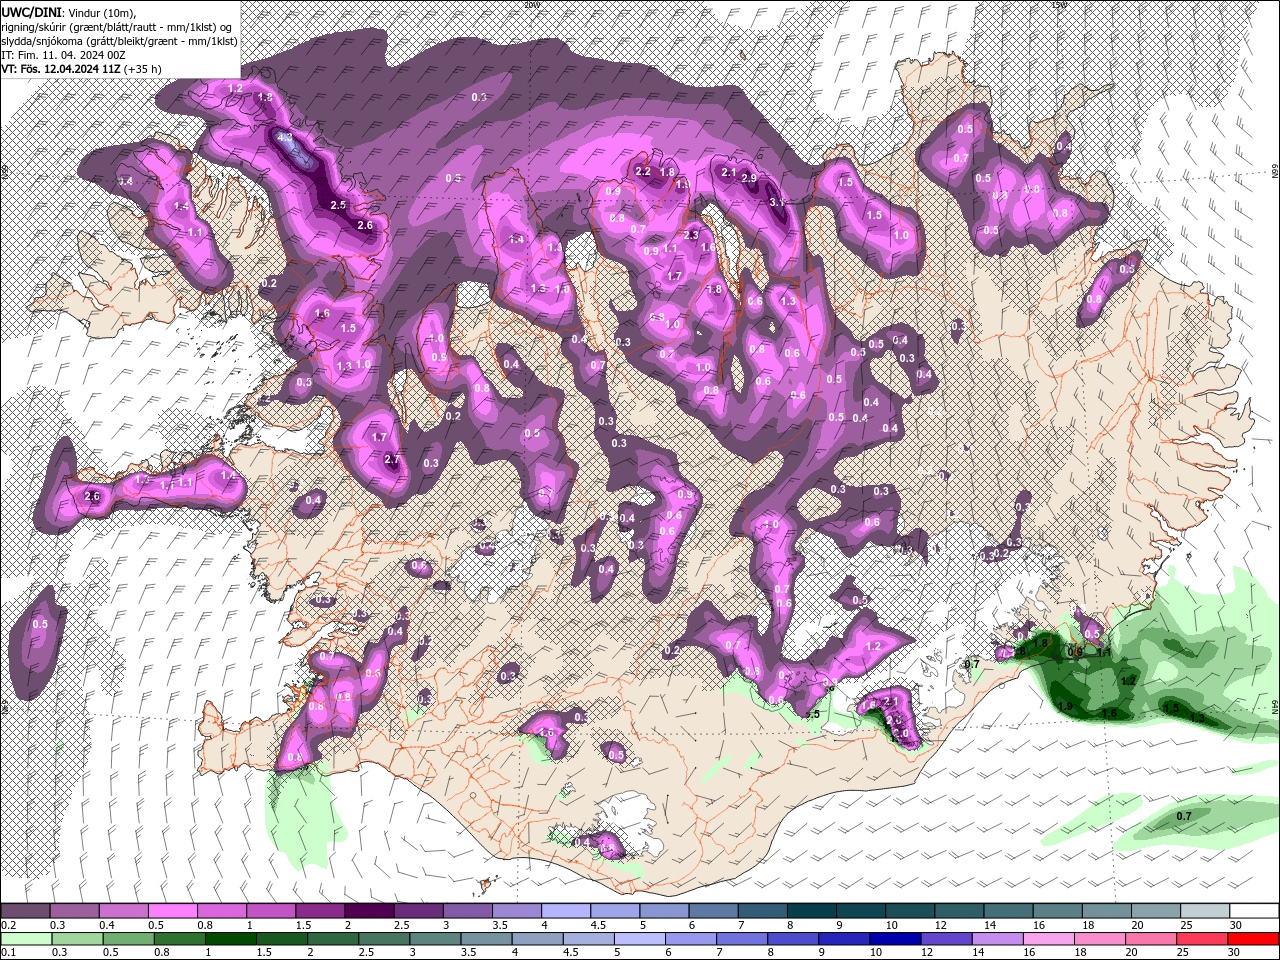Pick the dark green 1 swatch, lower legend
Viewport: 1280px width, 960px height.
point(231,939)
